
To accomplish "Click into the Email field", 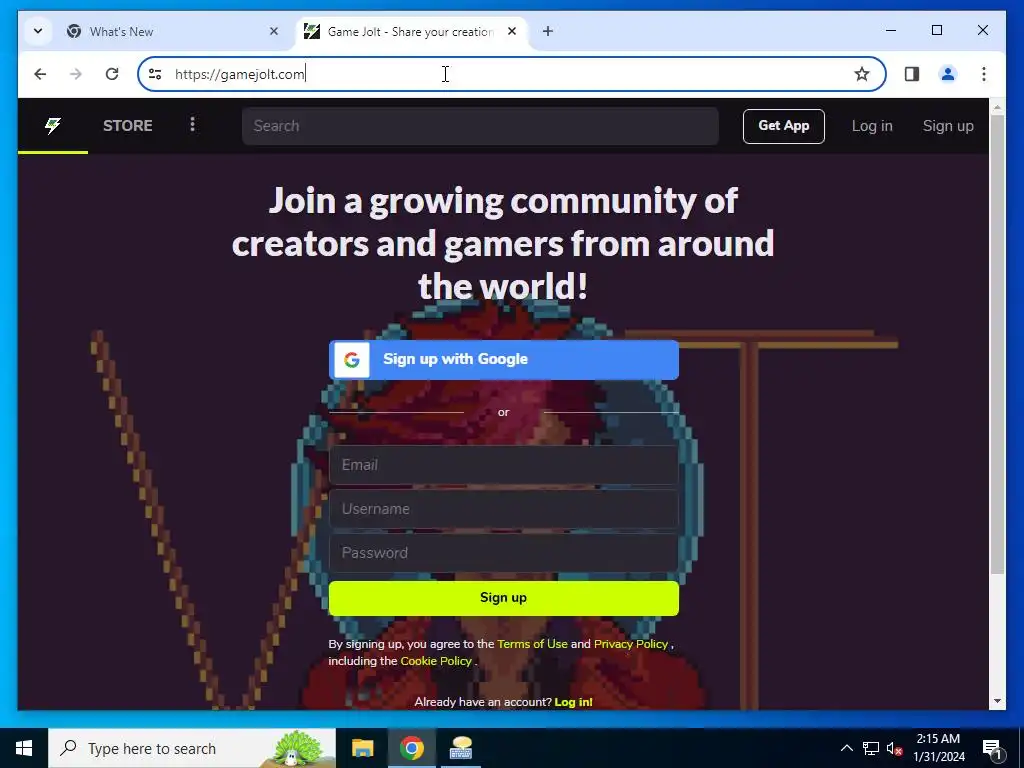I will [x=504, y=465].
